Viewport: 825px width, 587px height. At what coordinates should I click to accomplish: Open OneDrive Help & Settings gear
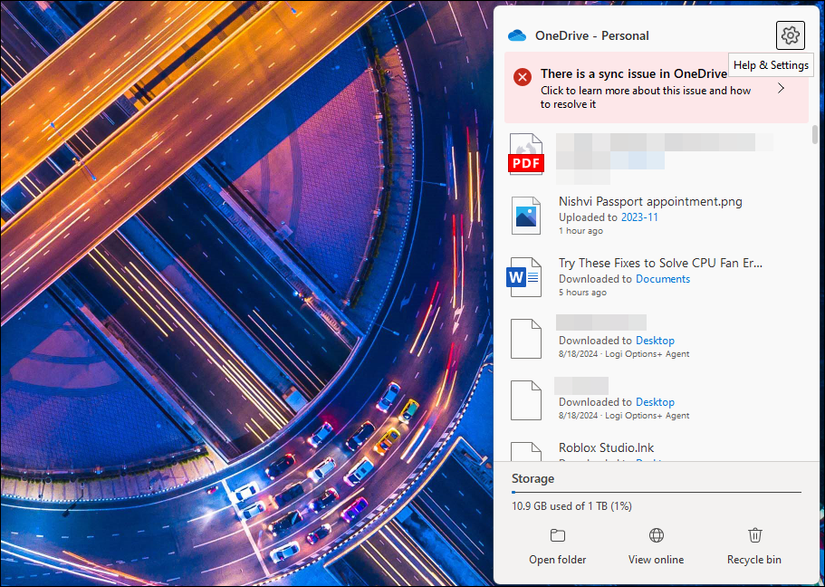[790, 35]
